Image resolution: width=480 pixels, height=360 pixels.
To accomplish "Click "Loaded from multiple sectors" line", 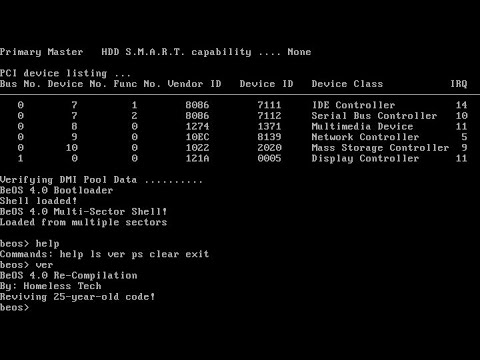I will (84, 222).
